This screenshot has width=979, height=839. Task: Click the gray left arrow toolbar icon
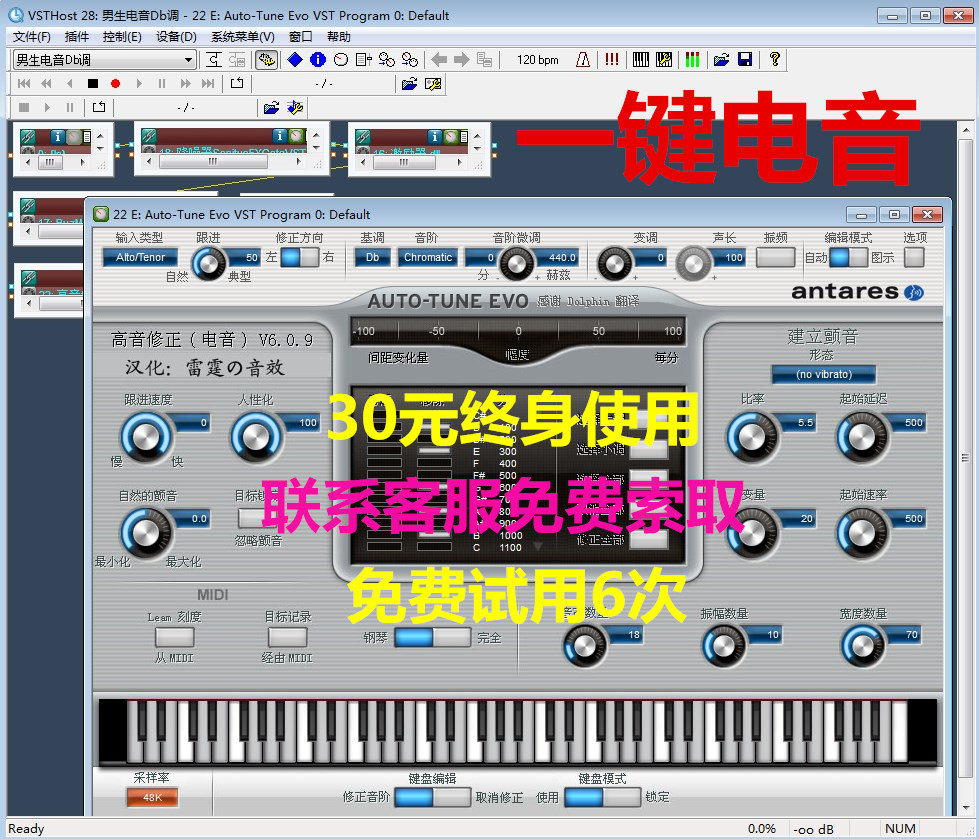439,60
